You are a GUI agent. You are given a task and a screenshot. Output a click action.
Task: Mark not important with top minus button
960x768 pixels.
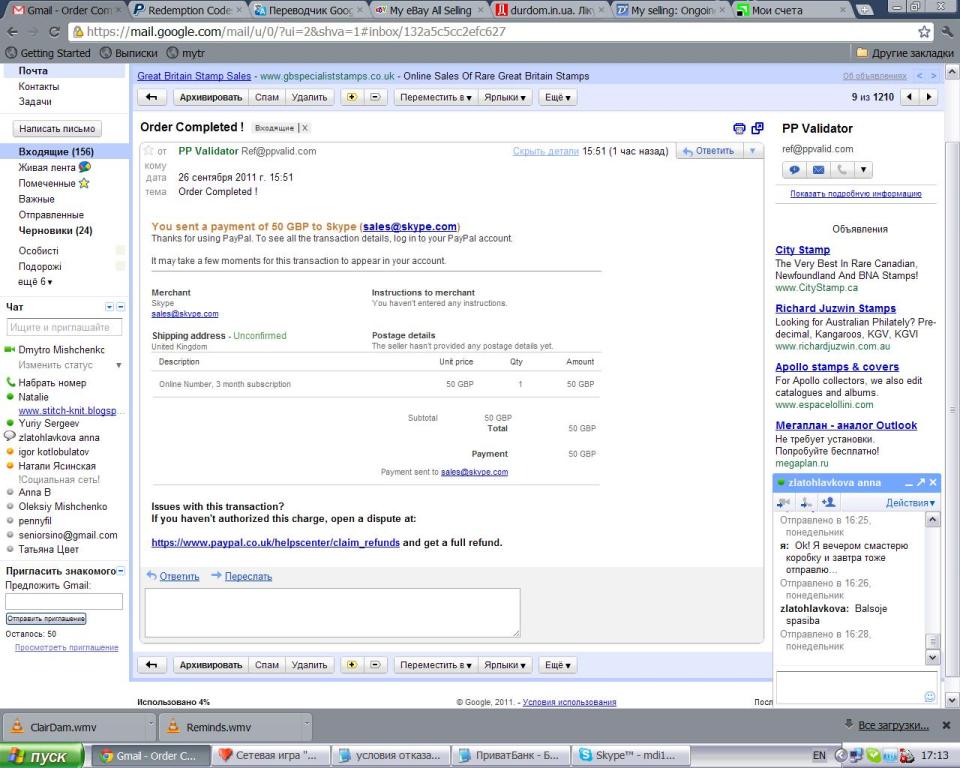[375, 97]
